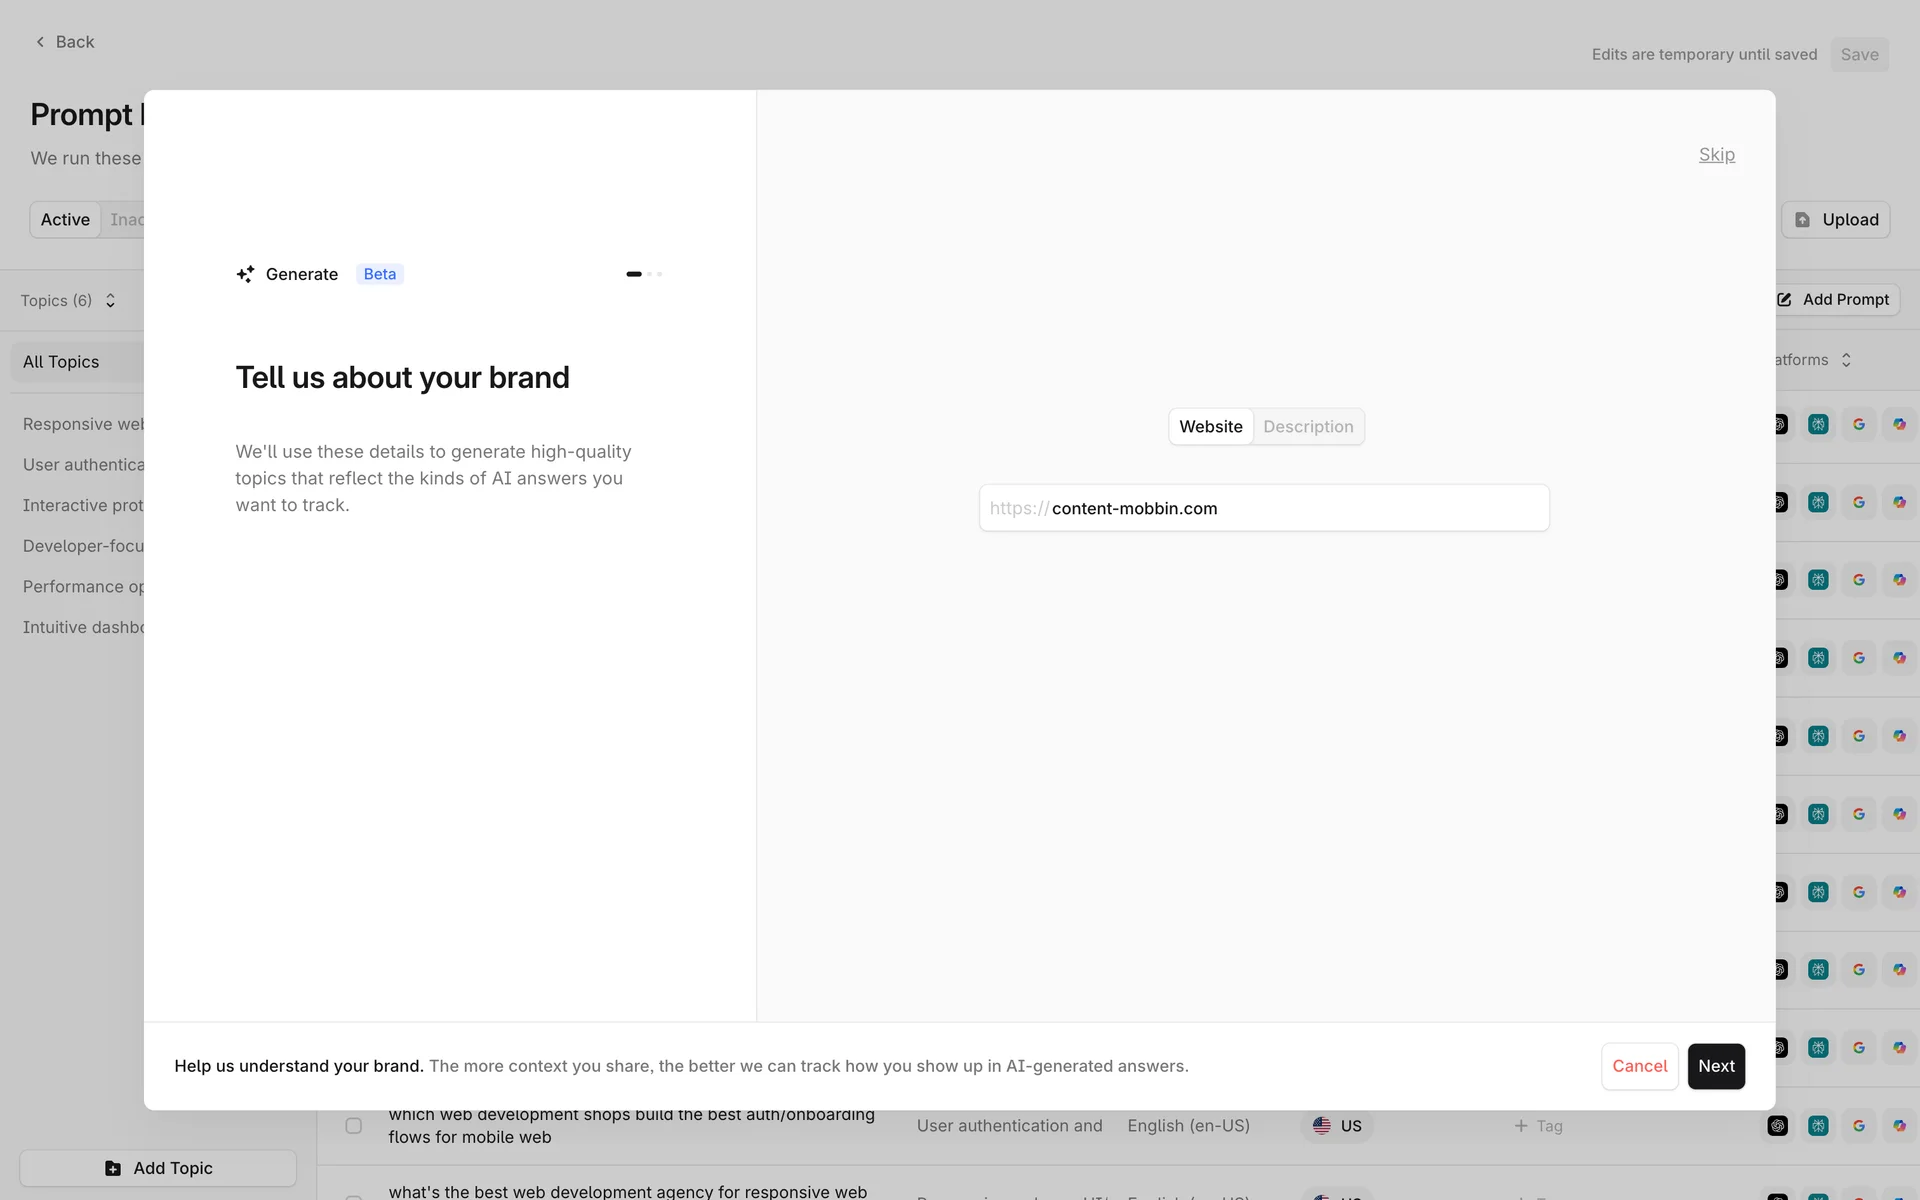1920x1200 pixels.
Task: Click the Copilot icon in the auth/onboarding prompt row
Action: [x=1899, y=1126]
